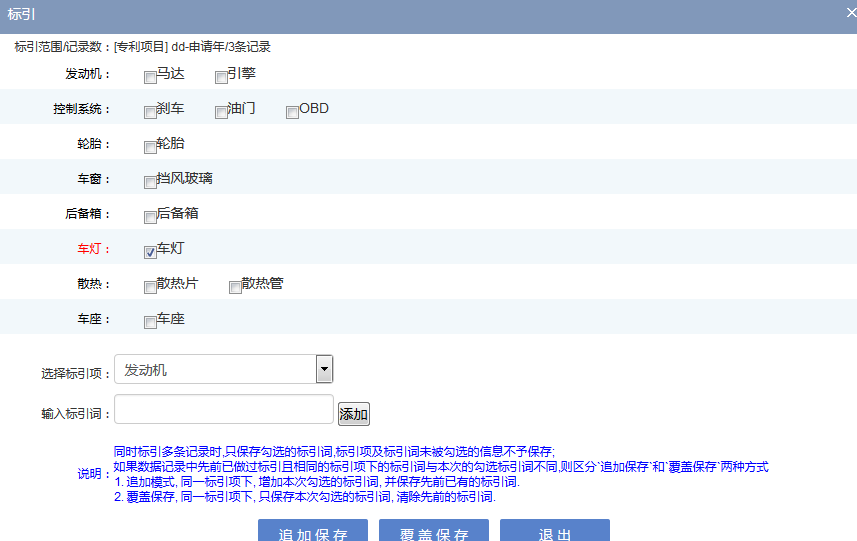This screenshot has height=541, width=857.
Task: Select the 散热管 checkbox
Action: click(x=235, y=287)
